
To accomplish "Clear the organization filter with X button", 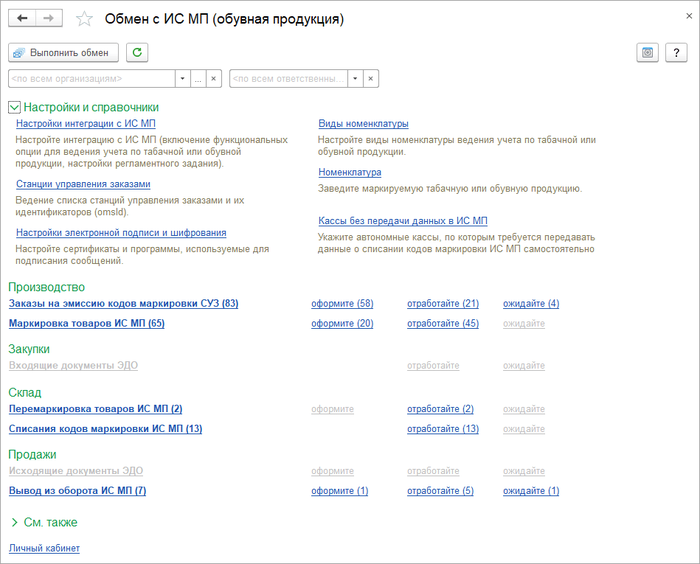I will coord(213,78).
